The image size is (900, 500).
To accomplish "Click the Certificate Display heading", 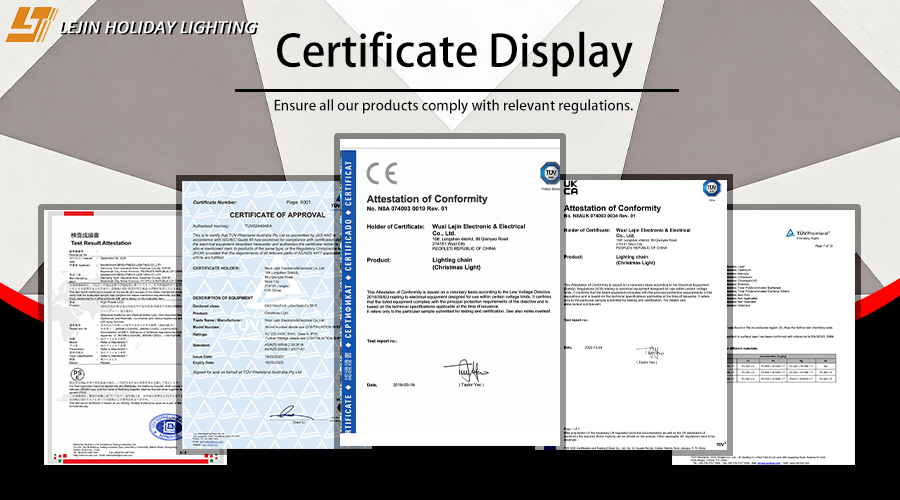I will point(453,52).
